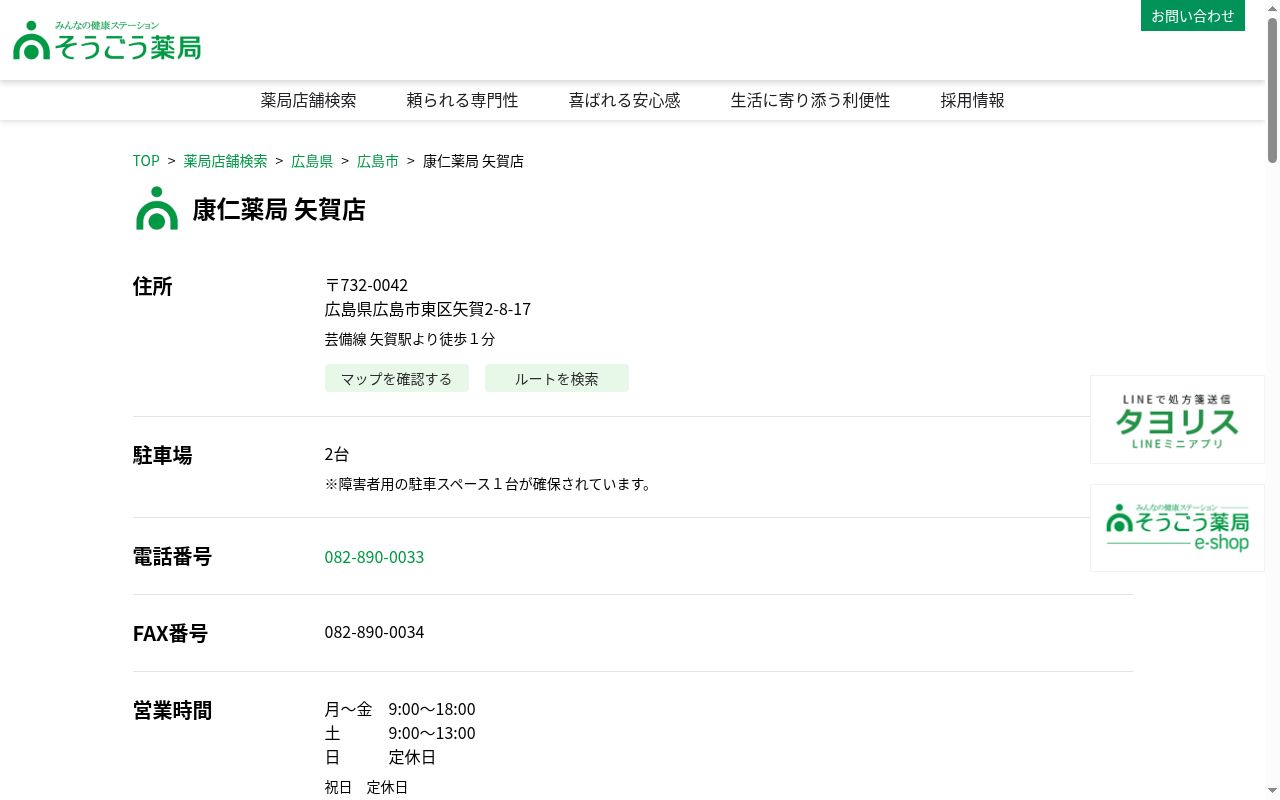Screen dimensions: 1280x800
Task: Select 頼られる専門性 in navigation
Action: (462, 100)
